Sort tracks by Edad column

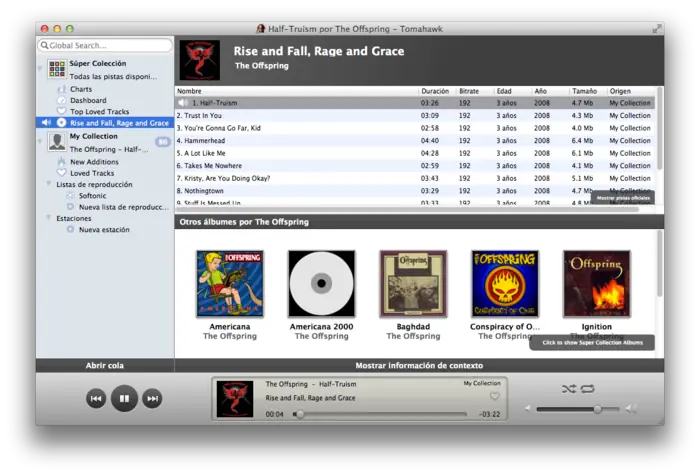pos(512,91)
